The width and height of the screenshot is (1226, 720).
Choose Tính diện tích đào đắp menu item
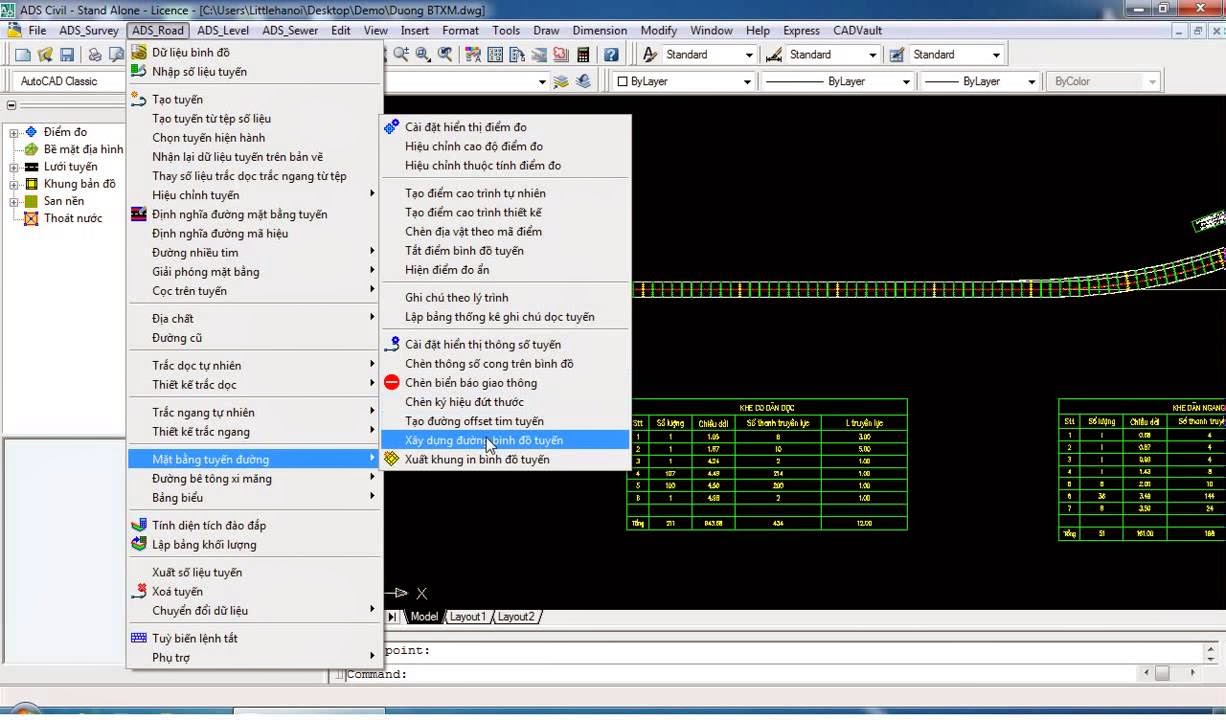click(209, 525)
